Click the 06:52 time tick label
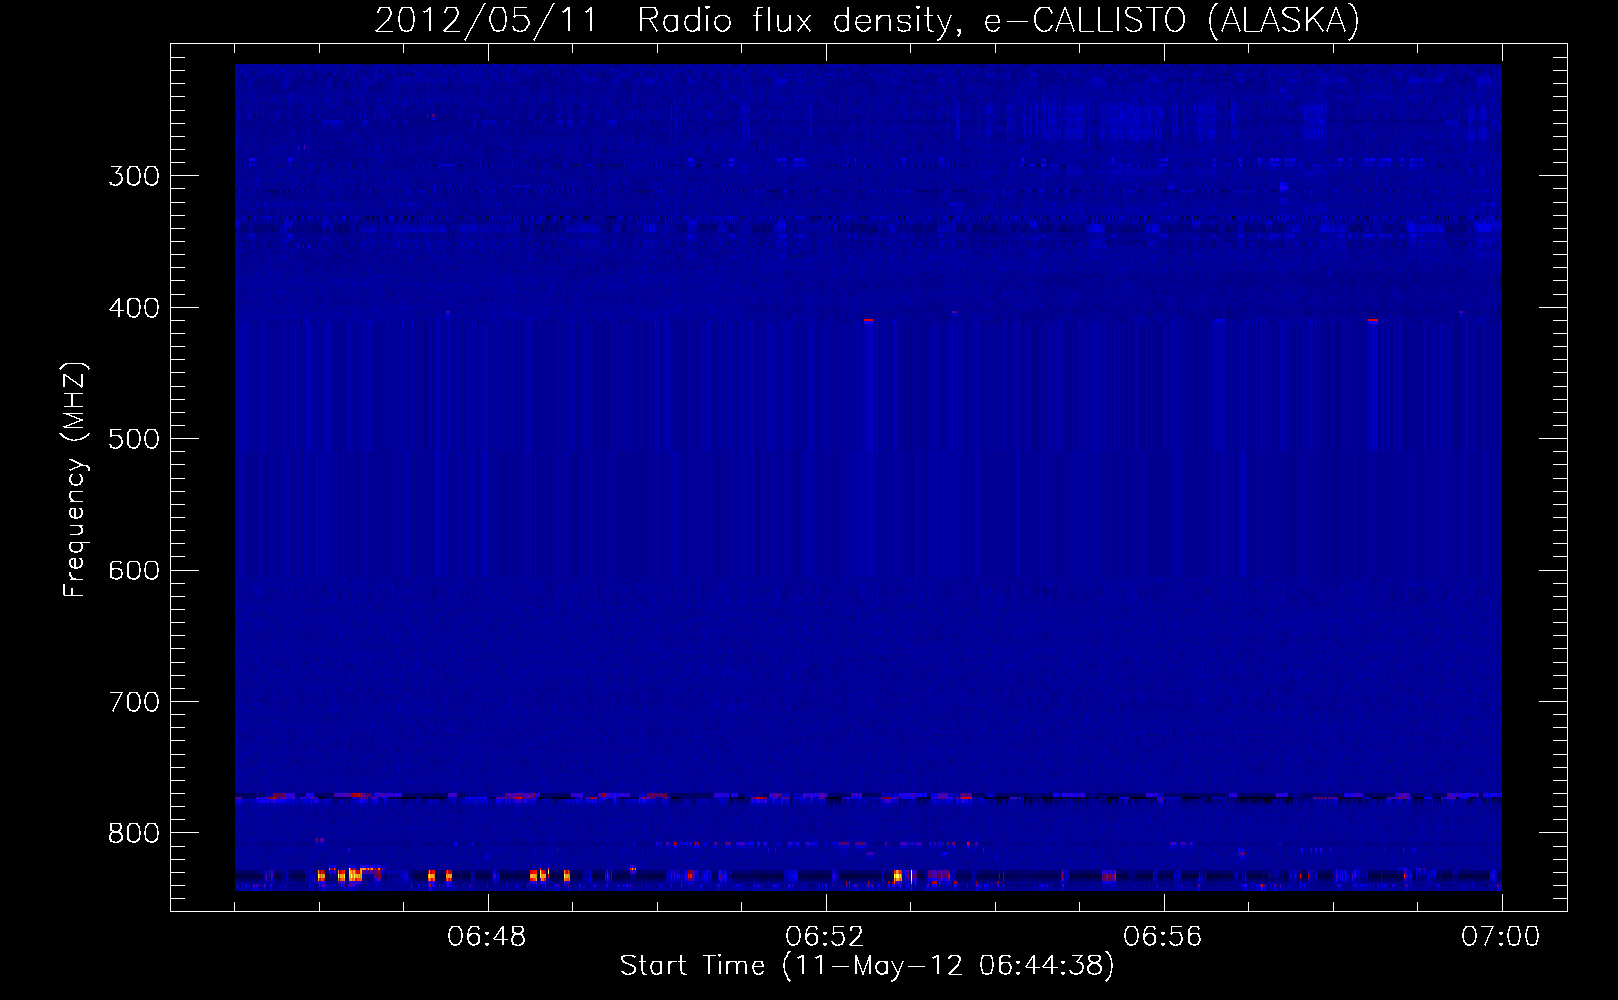 coord(825,936)
